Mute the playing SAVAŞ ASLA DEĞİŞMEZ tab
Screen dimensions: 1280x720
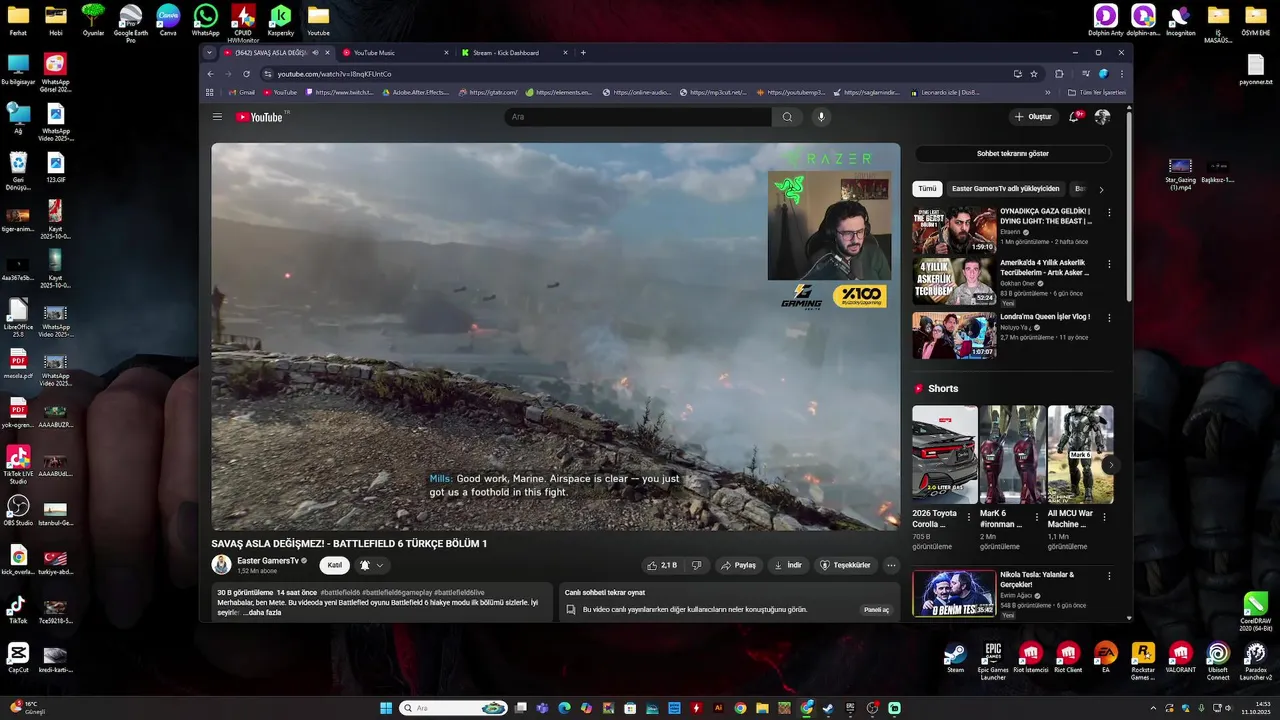[x=315, y=53]
